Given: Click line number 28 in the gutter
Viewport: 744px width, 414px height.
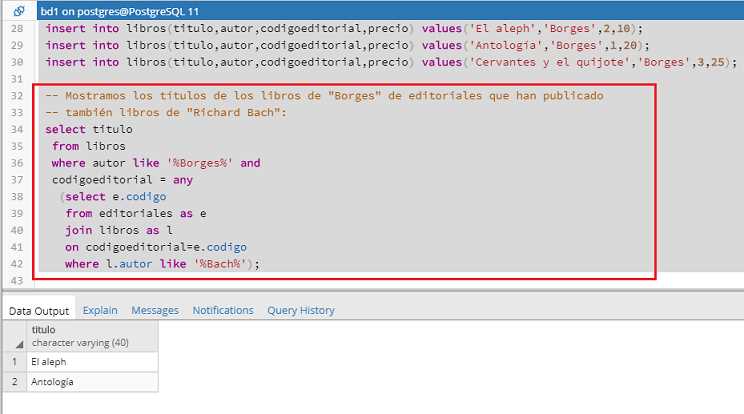Looking at the screenshot, I should (17, 28).
